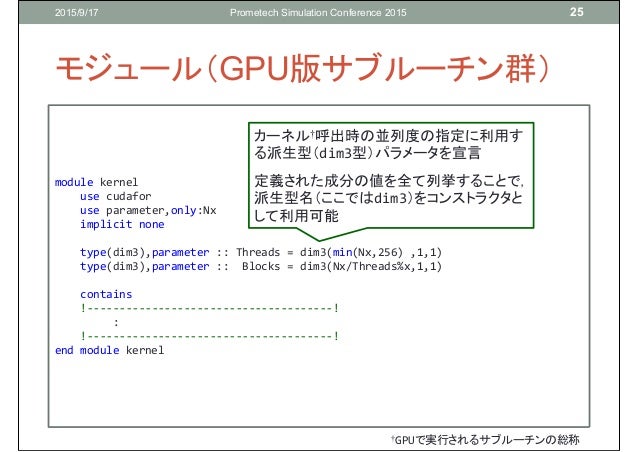Click the code line 'module kernel'
This screenshot has width=638, height=452.
click(96, 182)
